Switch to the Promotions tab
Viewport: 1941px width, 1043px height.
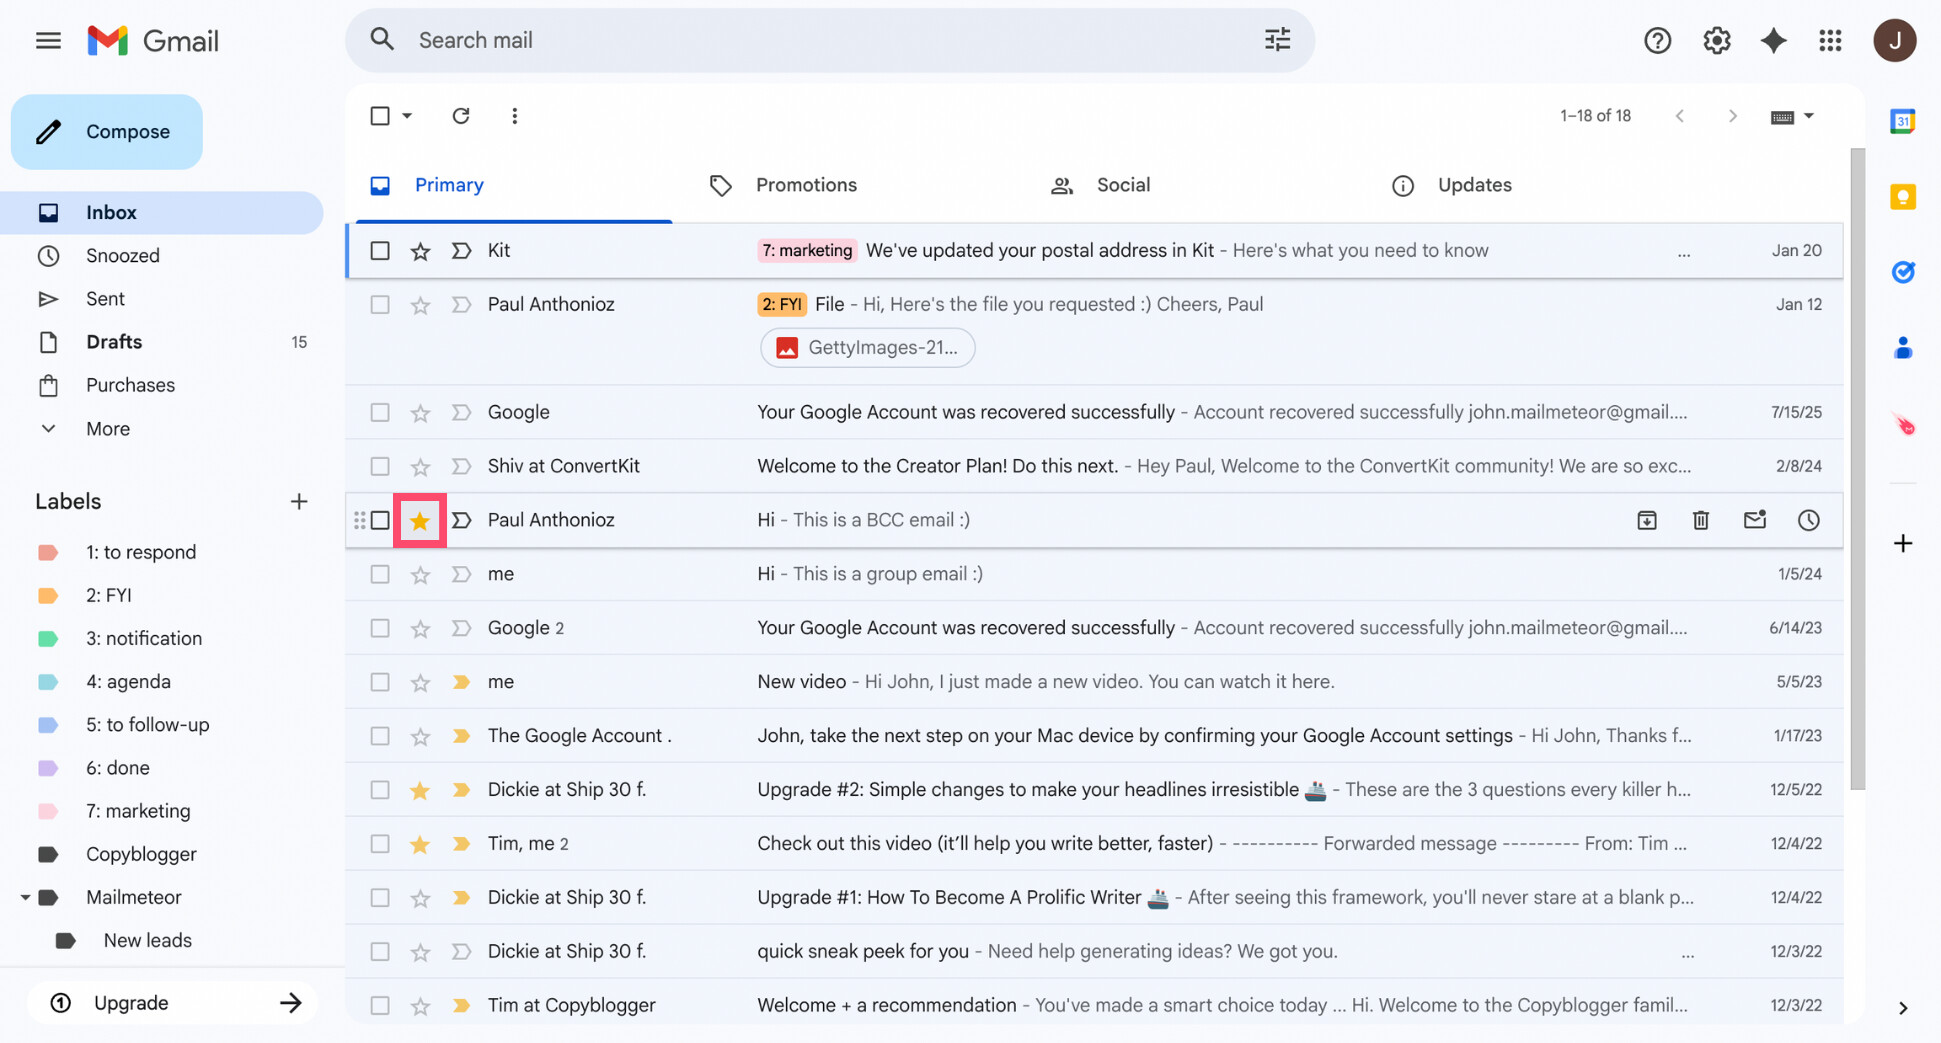point(806,185)
